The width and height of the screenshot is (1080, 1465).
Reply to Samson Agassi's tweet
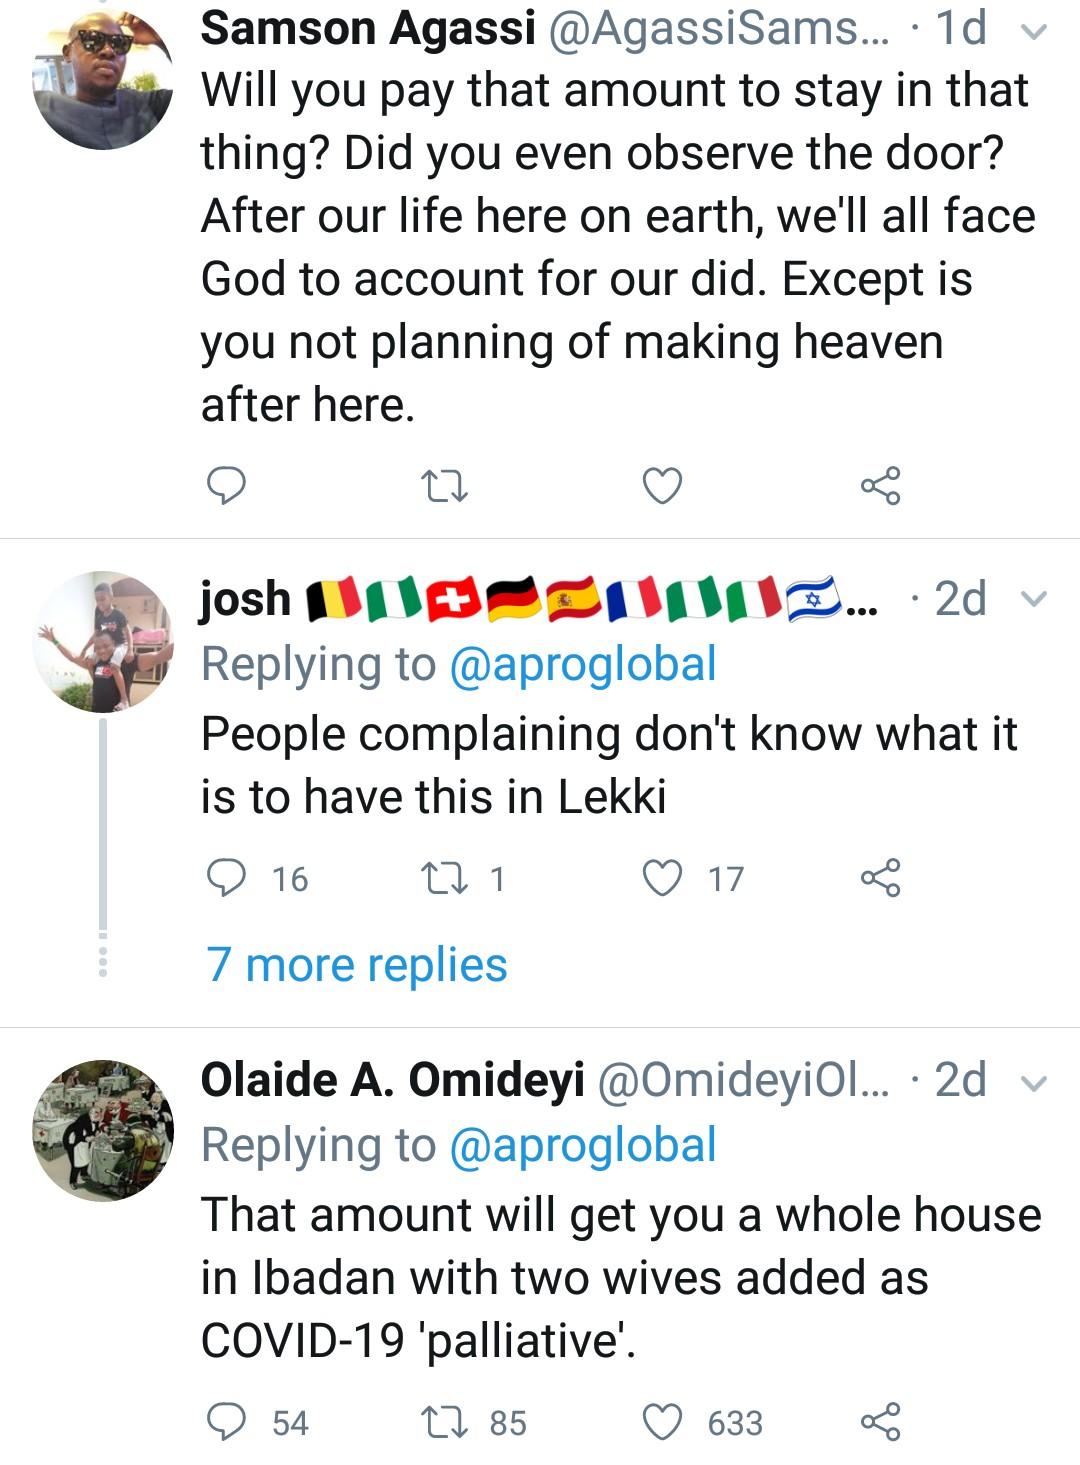(226, 486)
